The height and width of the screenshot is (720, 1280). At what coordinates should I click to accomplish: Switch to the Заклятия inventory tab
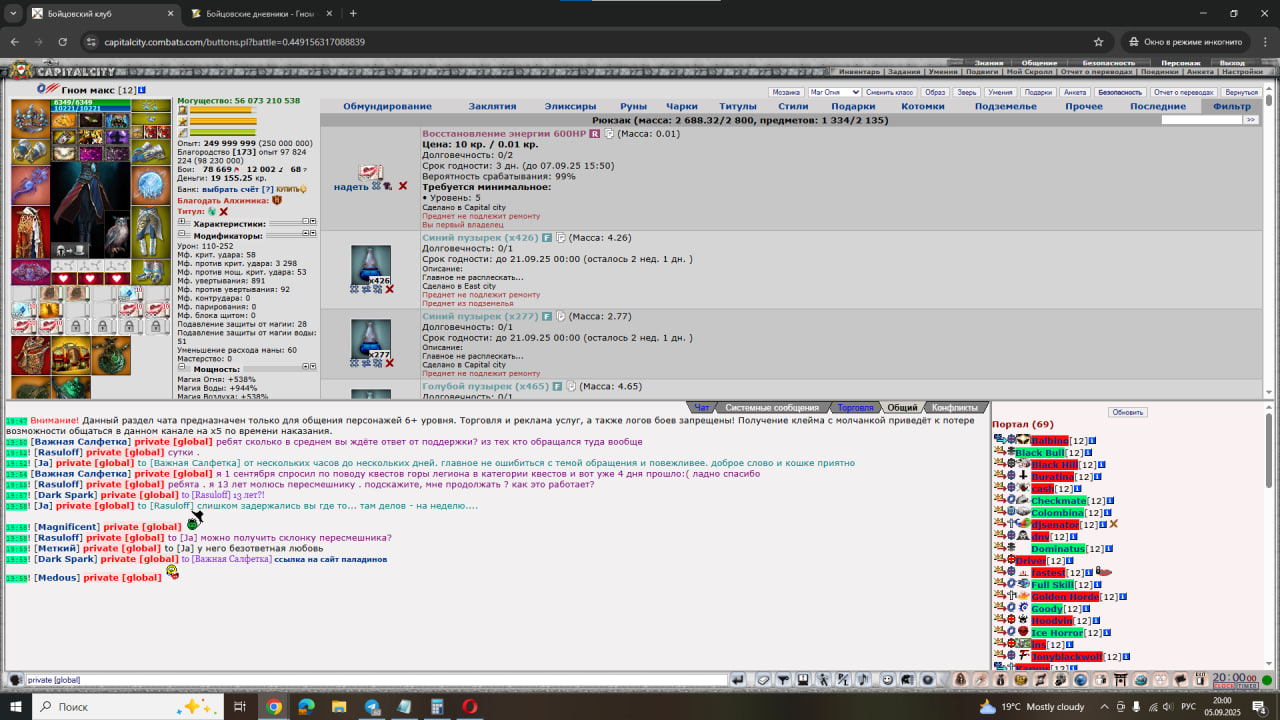492,106
